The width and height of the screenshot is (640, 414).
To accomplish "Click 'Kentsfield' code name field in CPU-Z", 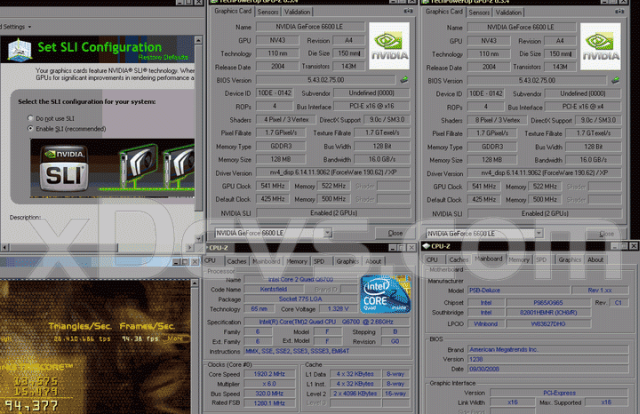I will [273, 289].
